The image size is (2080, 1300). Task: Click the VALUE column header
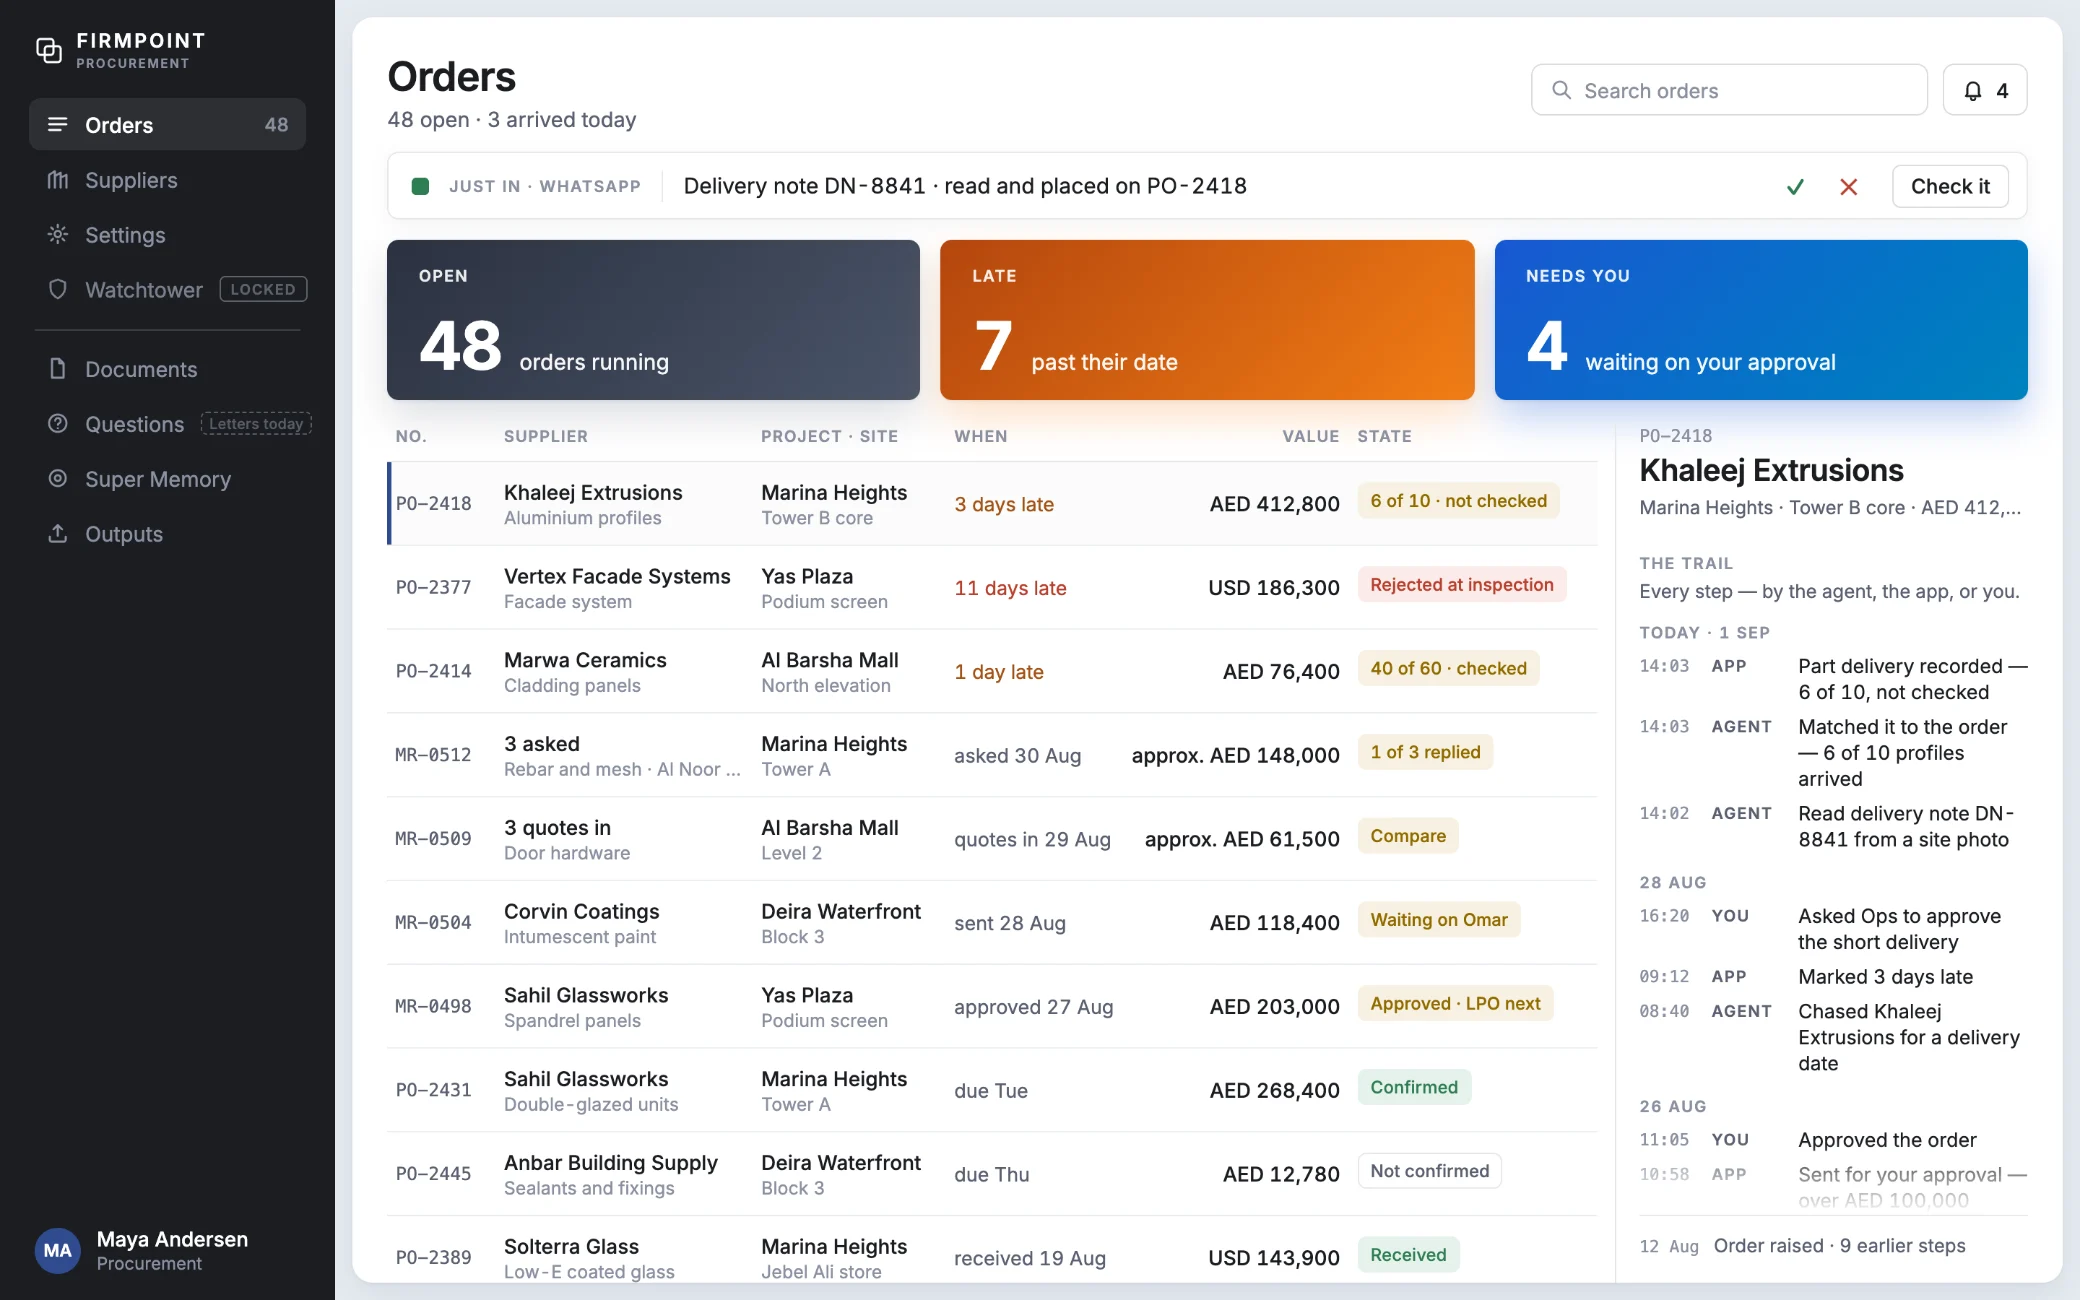(x=1310, y=436)
